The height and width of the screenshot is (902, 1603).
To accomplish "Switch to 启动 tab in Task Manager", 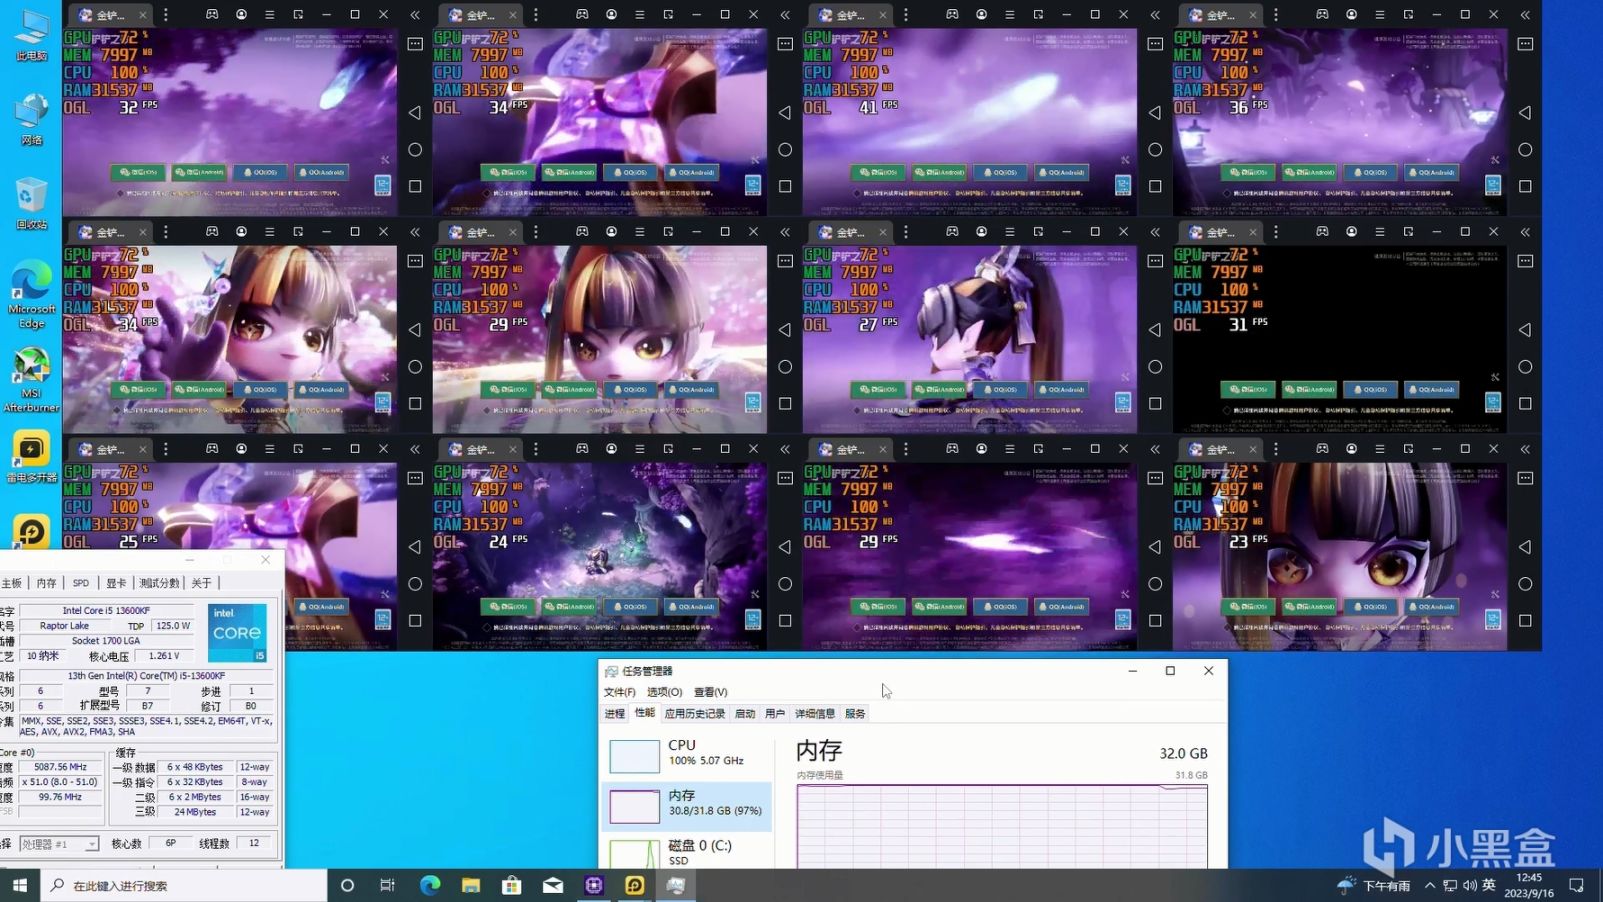I will click(x=745, y=714).
